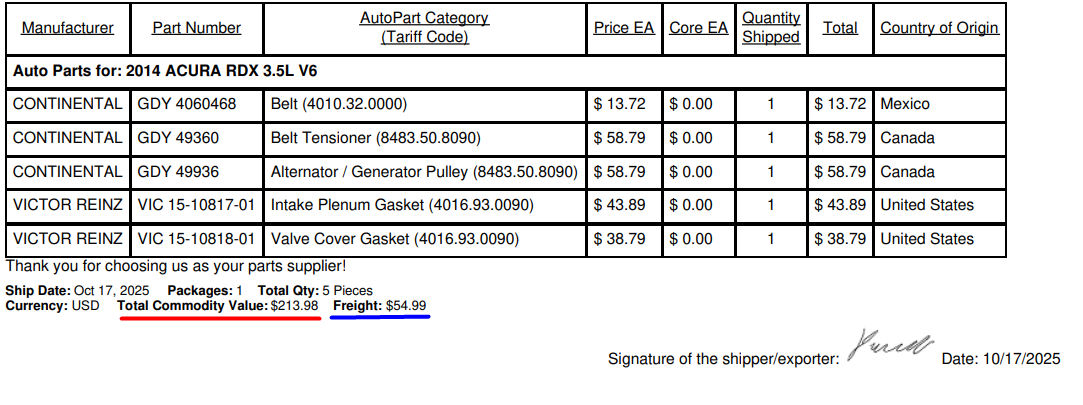This screenshot has width=1083, height=405.
Task: Select the Quantity Shipped column header
Action: pos(770,28)
